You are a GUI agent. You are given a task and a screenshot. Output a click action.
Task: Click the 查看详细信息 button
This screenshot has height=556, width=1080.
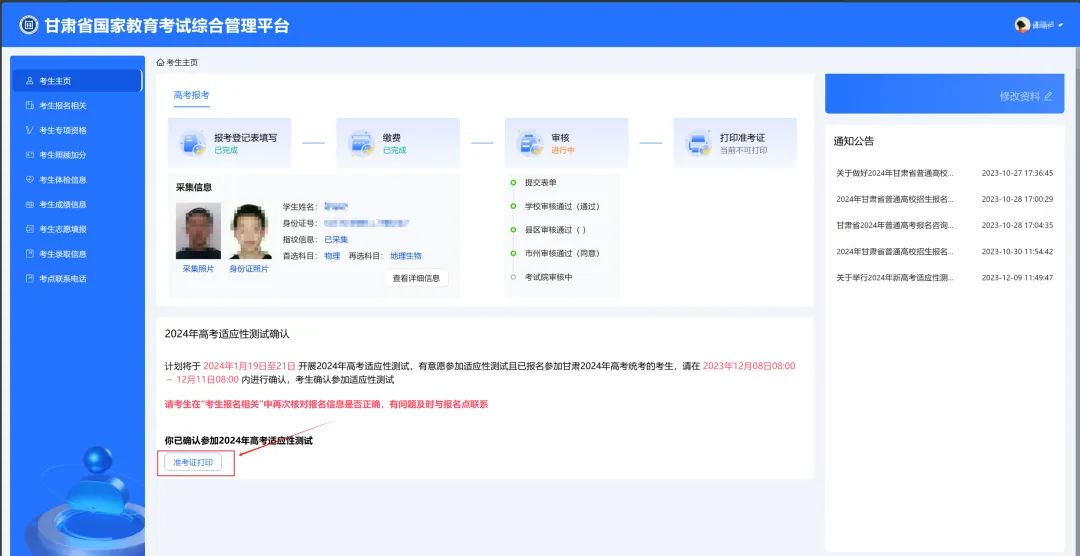416,278
